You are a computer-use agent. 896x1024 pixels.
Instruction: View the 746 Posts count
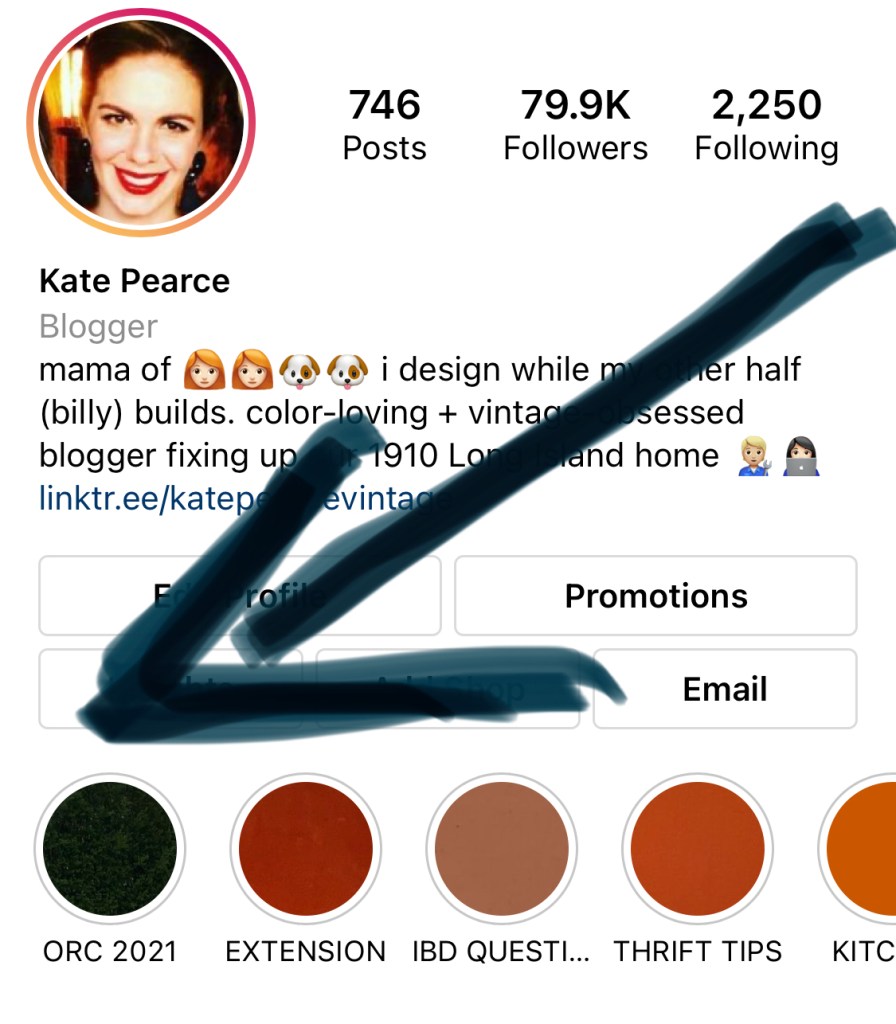(384, 125)
